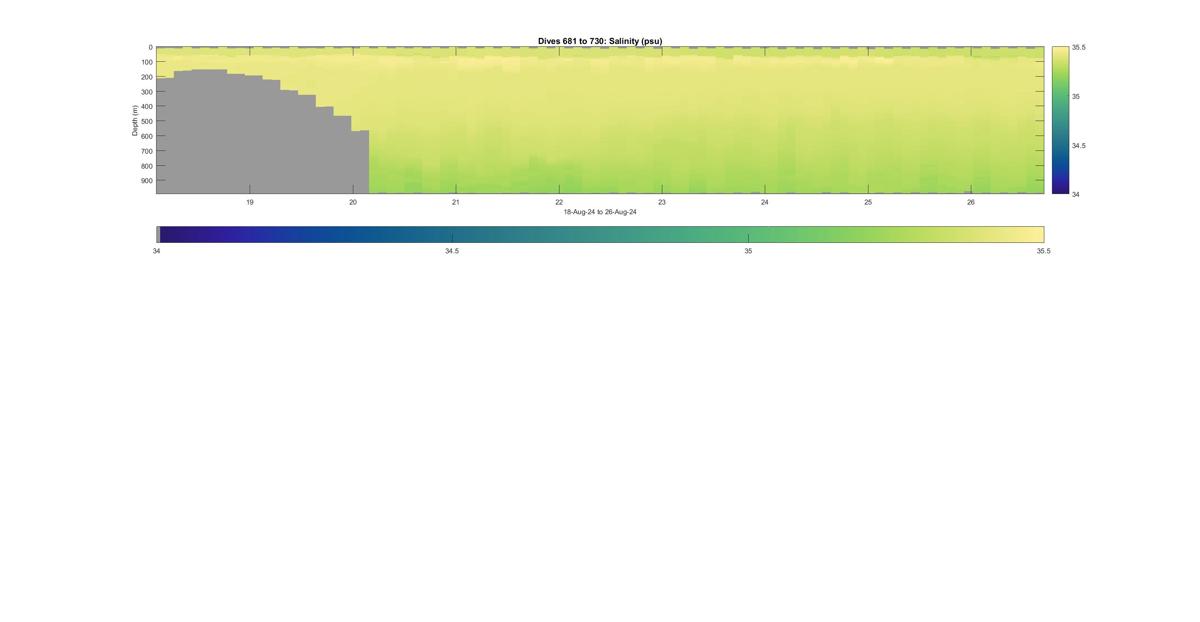Image resolution: width=1200 pixels, height=622 pixels.
Task: Select the depth tick label "900"
Action: pyautogui.click(x=147, y=181)
